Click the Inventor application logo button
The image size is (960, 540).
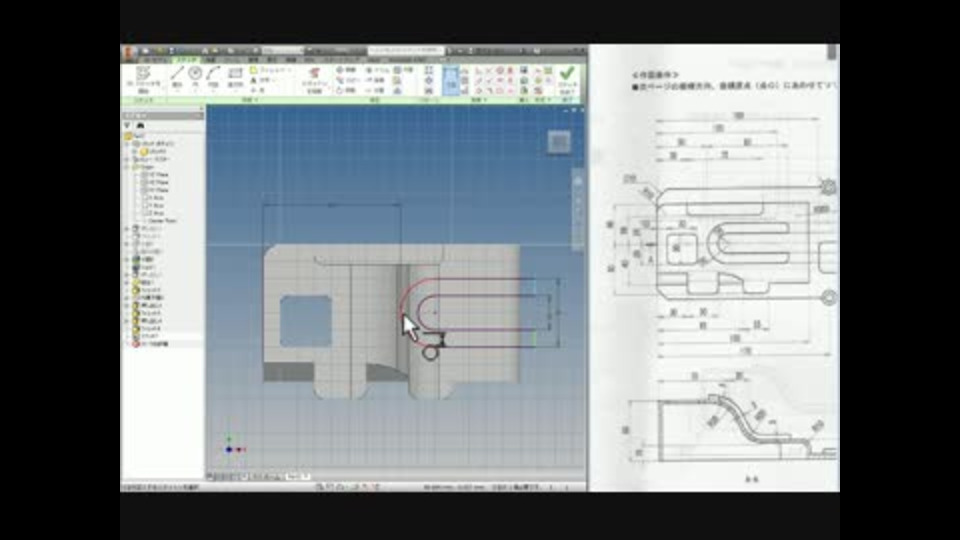[x=129, y=53]
